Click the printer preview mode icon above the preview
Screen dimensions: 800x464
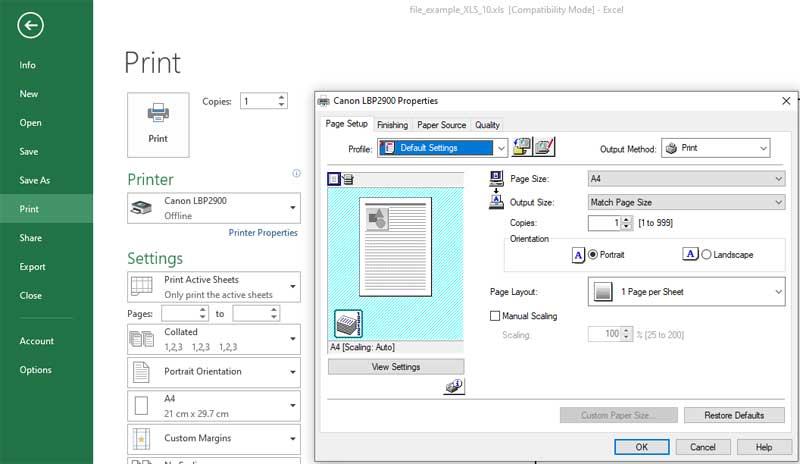point(348,179)
